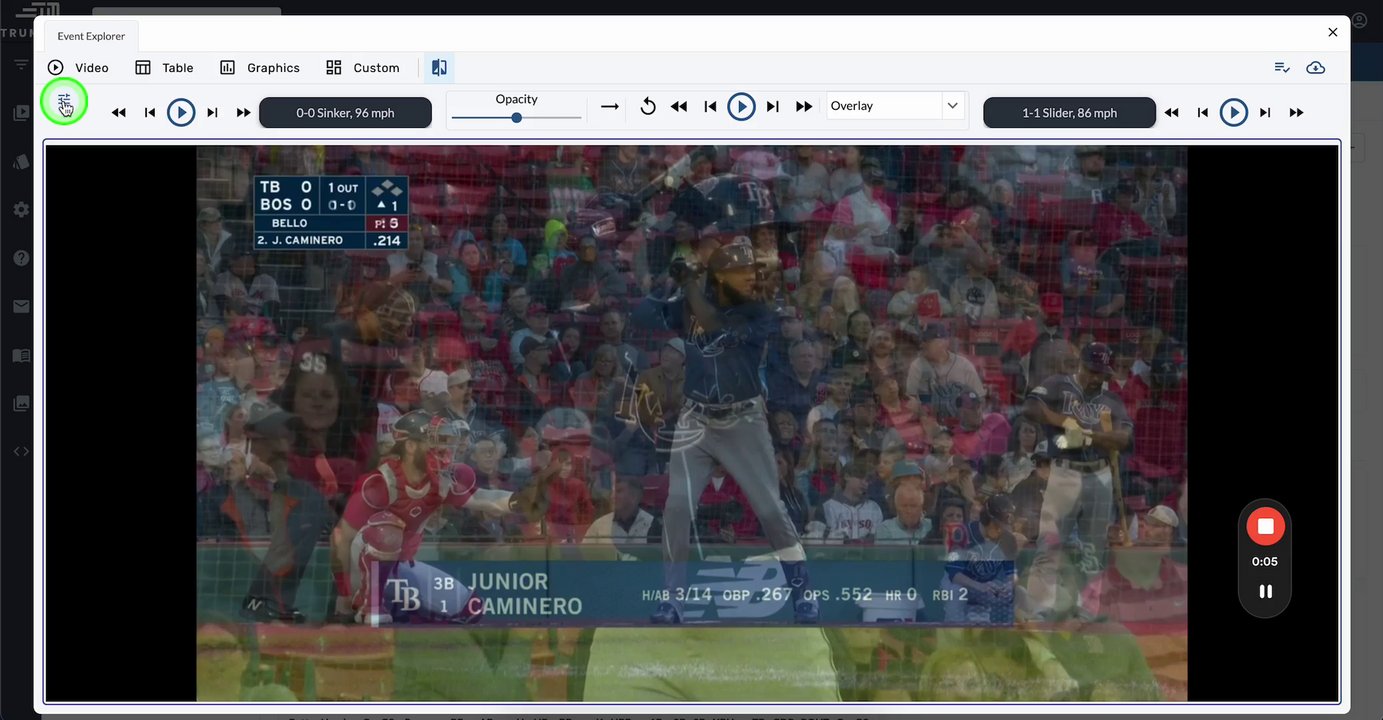Click the 1-1 Slider, 86 mph label
Viewport: 1383px width, 720px height.
(1069, 113)
